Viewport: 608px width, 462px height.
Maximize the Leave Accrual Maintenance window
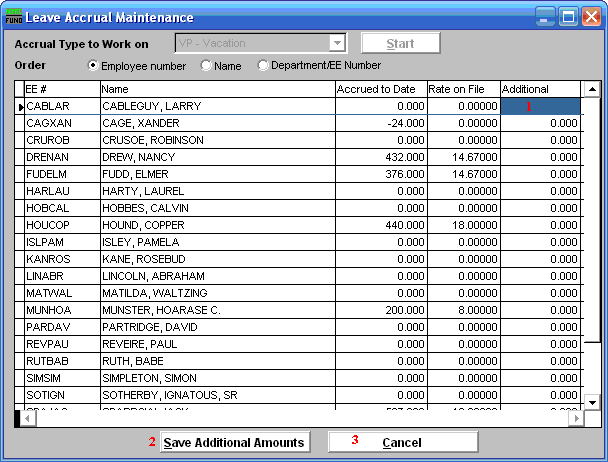(570, 17)
